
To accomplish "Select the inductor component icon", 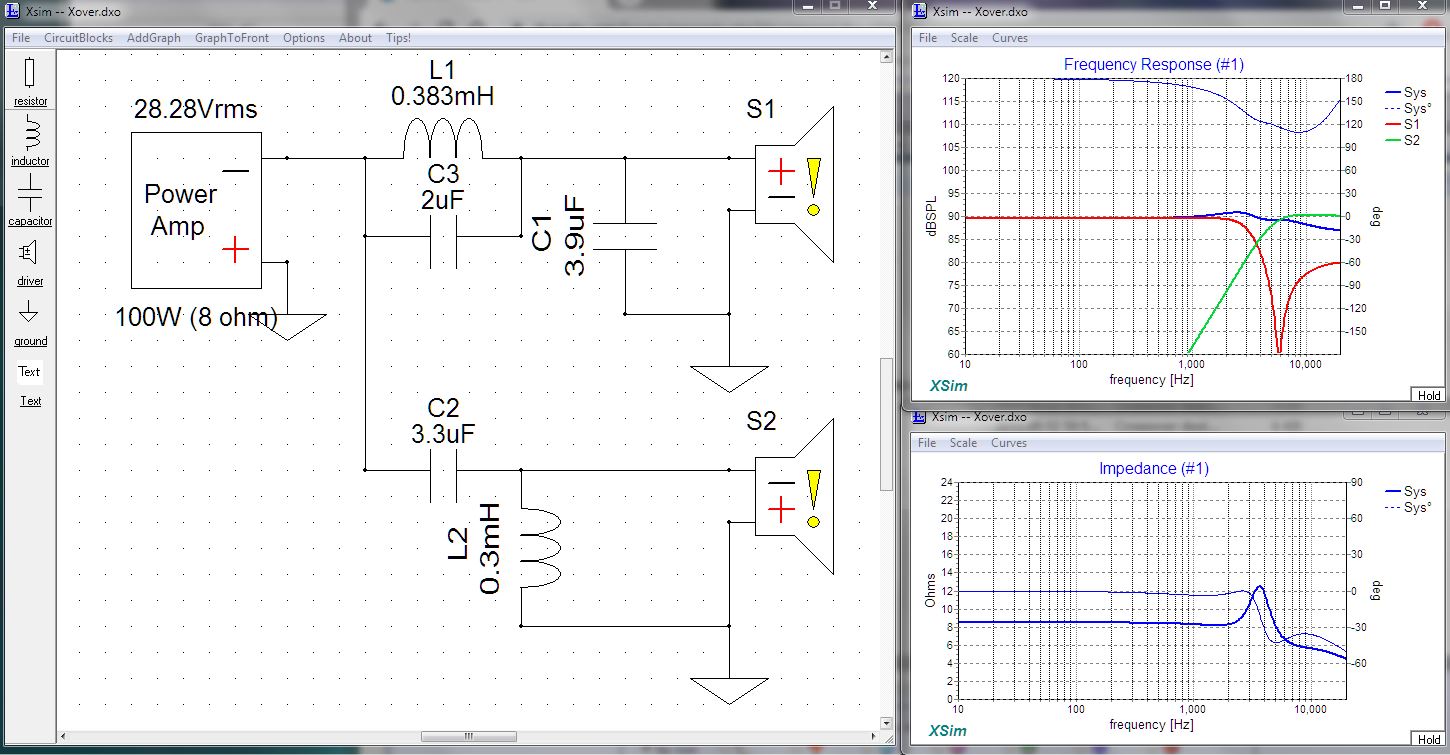I will [x=30, y=133].
